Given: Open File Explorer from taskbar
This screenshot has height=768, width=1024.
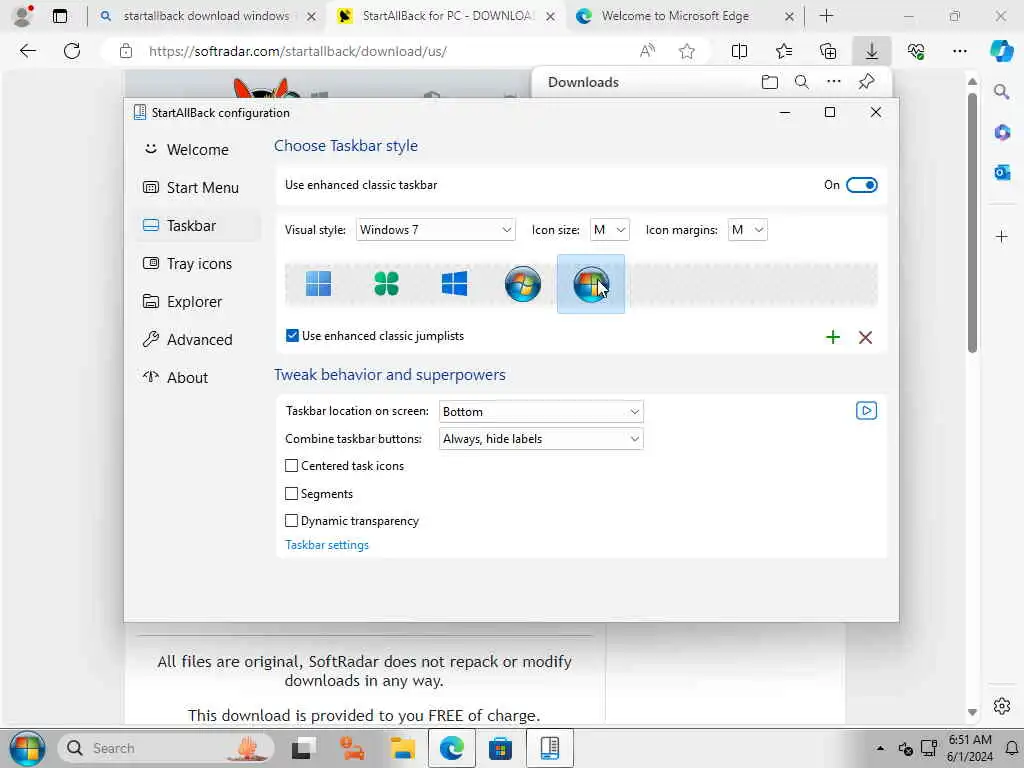Looking at the screenshot, I should point(402,748).
